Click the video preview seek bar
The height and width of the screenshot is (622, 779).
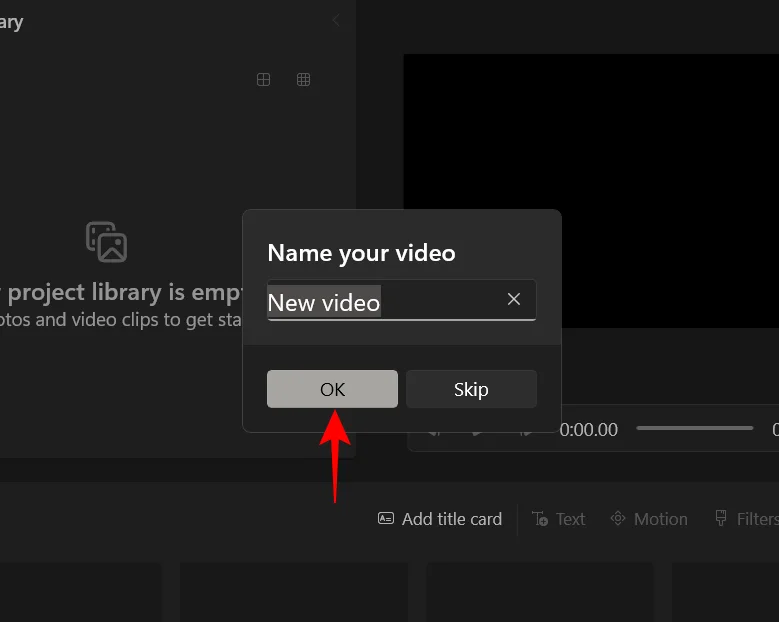pos(695,428)
